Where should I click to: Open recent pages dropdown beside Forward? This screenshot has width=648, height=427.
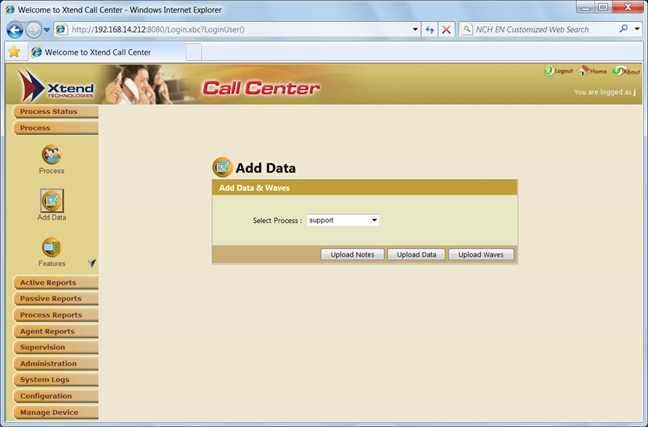pyautogui.click(x=47, y=30)
